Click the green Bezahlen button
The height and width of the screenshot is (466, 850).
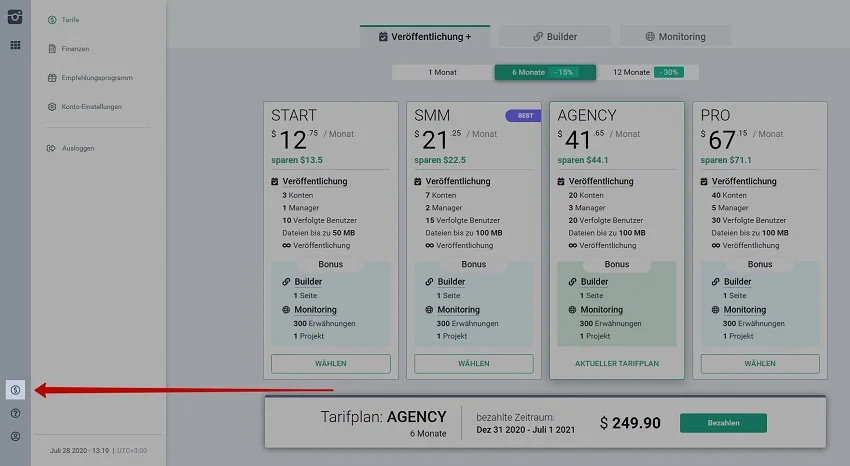(x=723, y=423)
